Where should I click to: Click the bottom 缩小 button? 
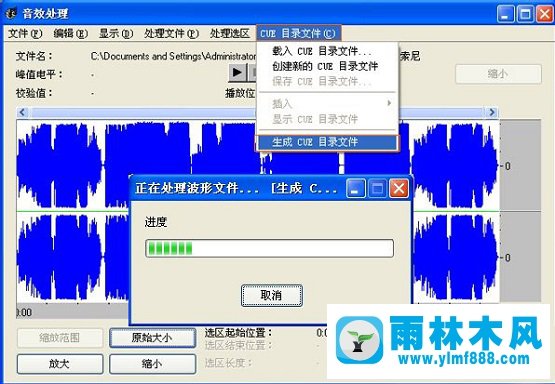[x=152, y=364]
